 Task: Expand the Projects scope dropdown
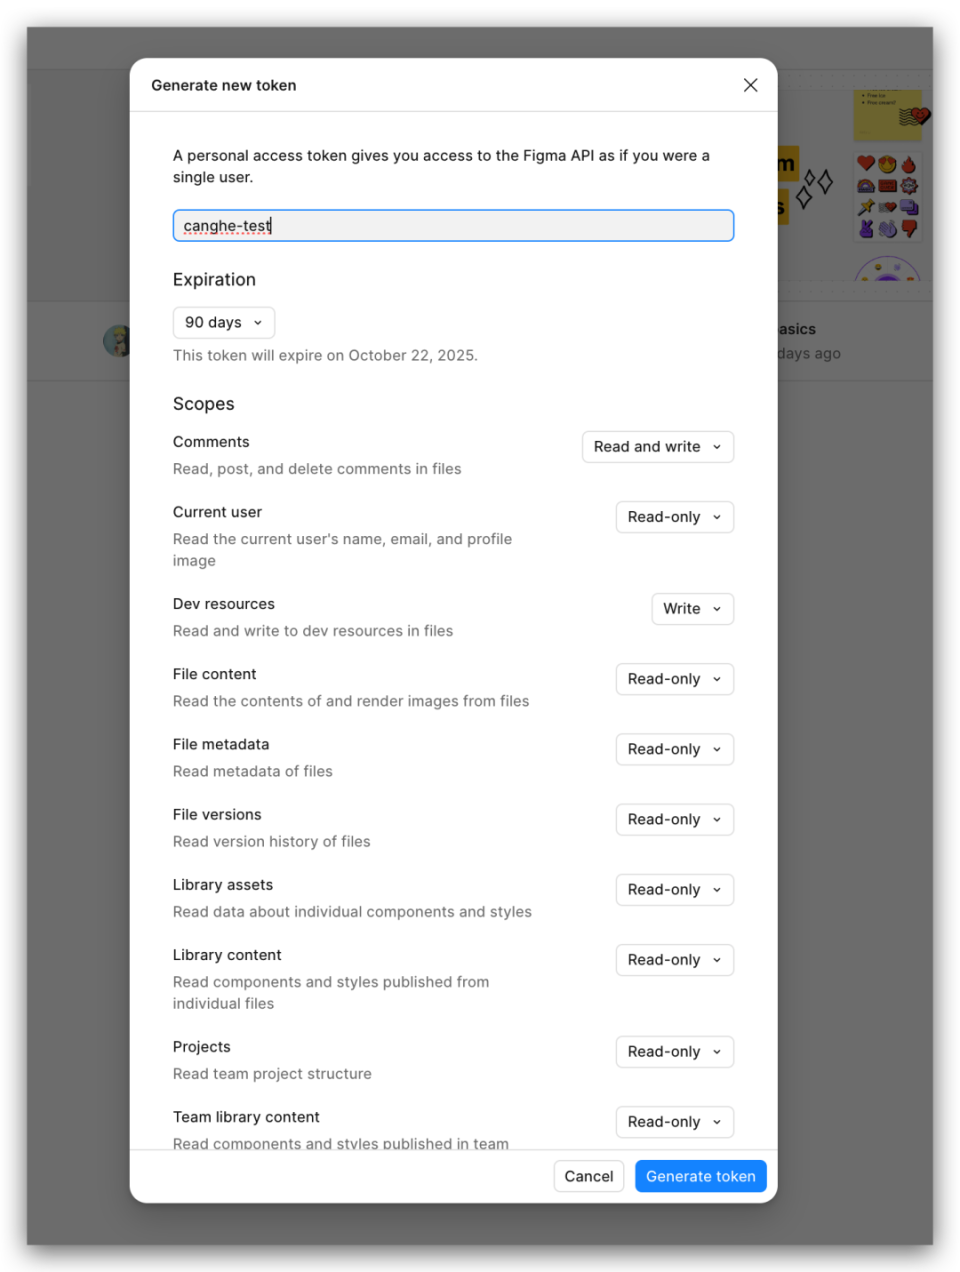674,1052
